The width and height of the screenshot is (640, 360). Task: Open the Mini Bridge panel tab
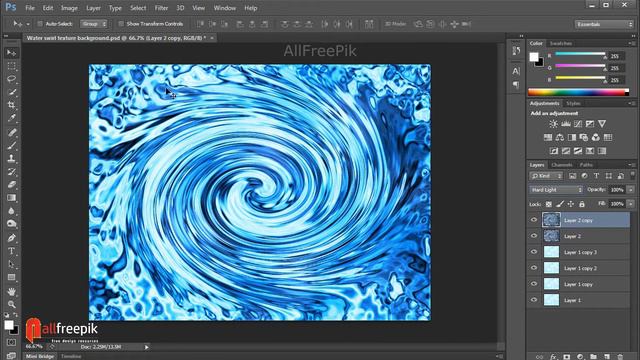tap(40, 356)
